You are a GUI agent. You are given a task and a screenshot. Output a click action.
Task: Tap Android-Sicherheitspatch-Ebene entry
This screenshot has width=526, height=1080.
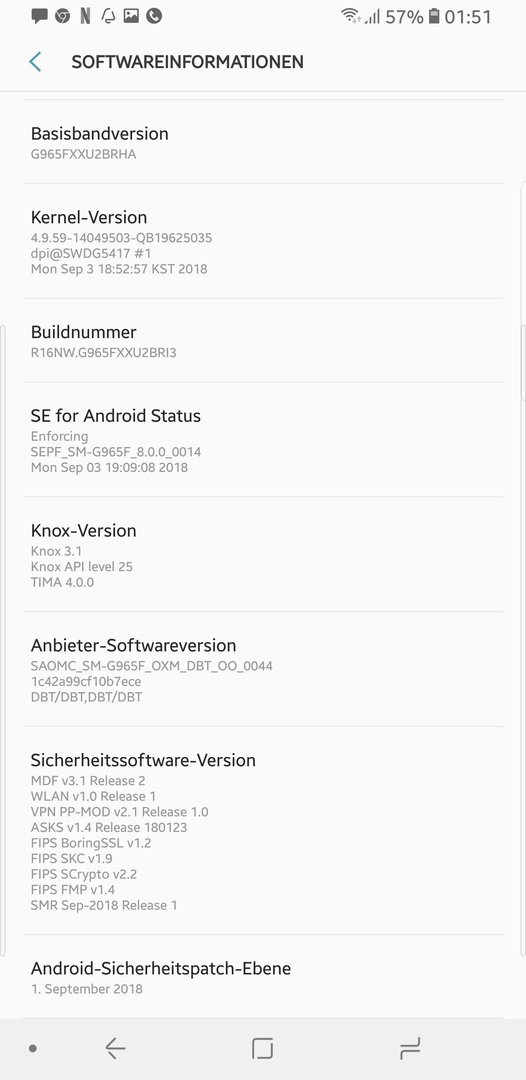tap(263, 977)
